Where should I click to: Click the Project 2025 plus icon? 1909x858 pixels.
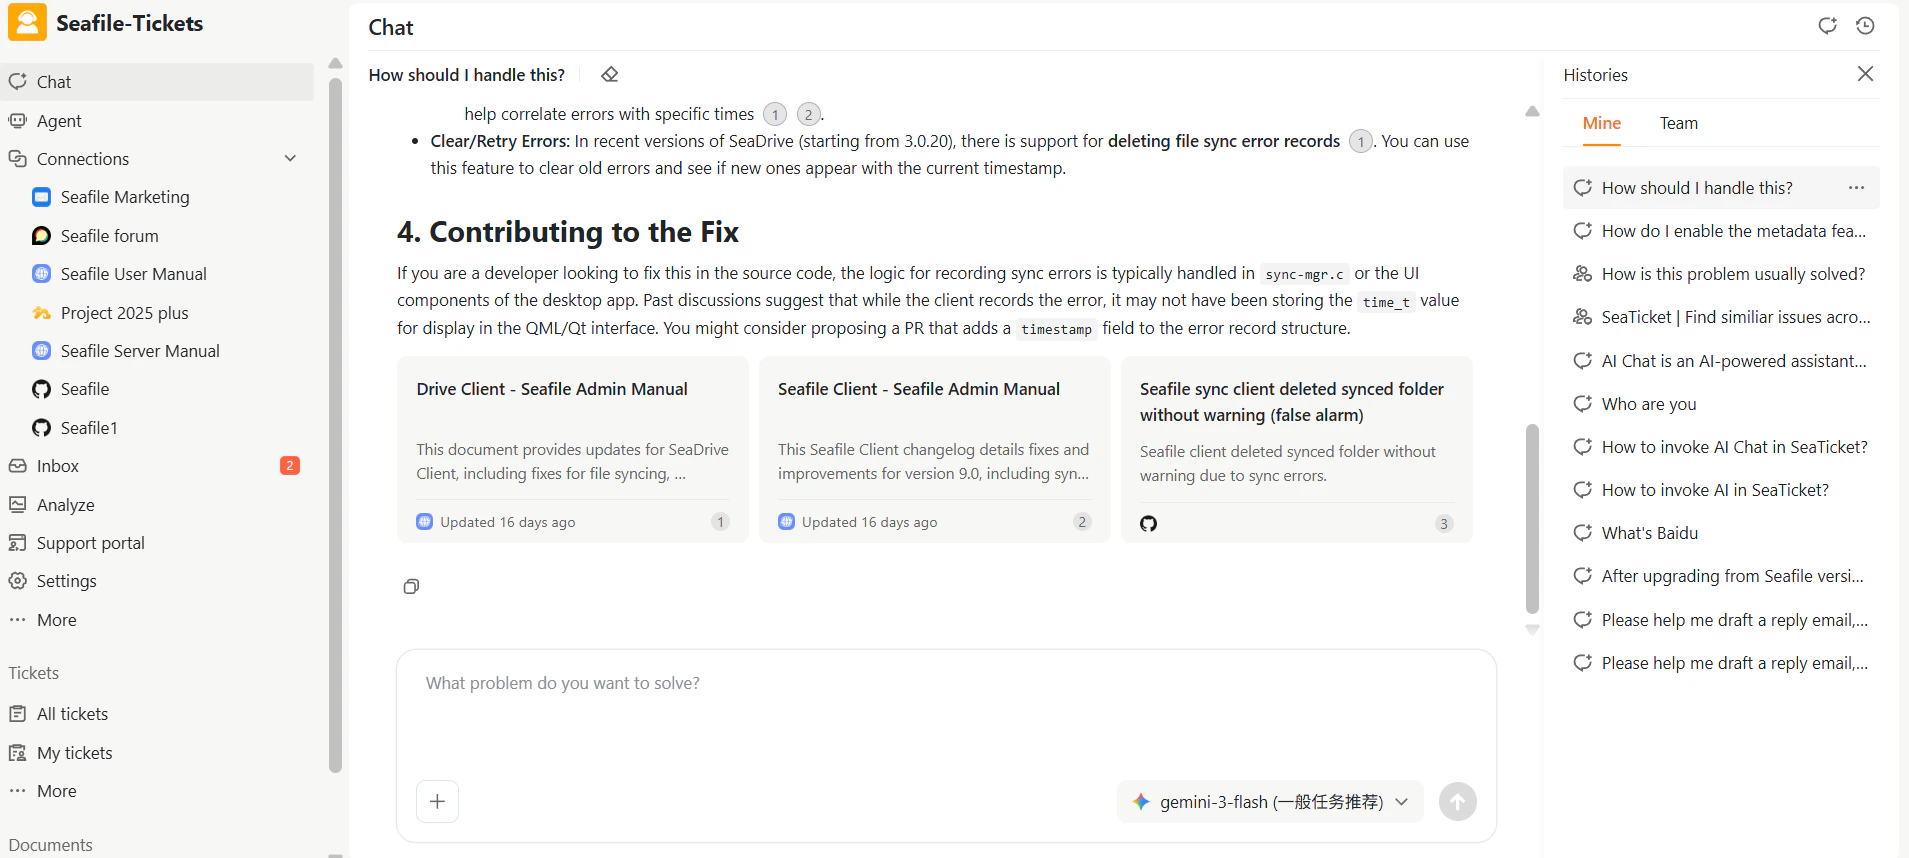coord(41,313)
